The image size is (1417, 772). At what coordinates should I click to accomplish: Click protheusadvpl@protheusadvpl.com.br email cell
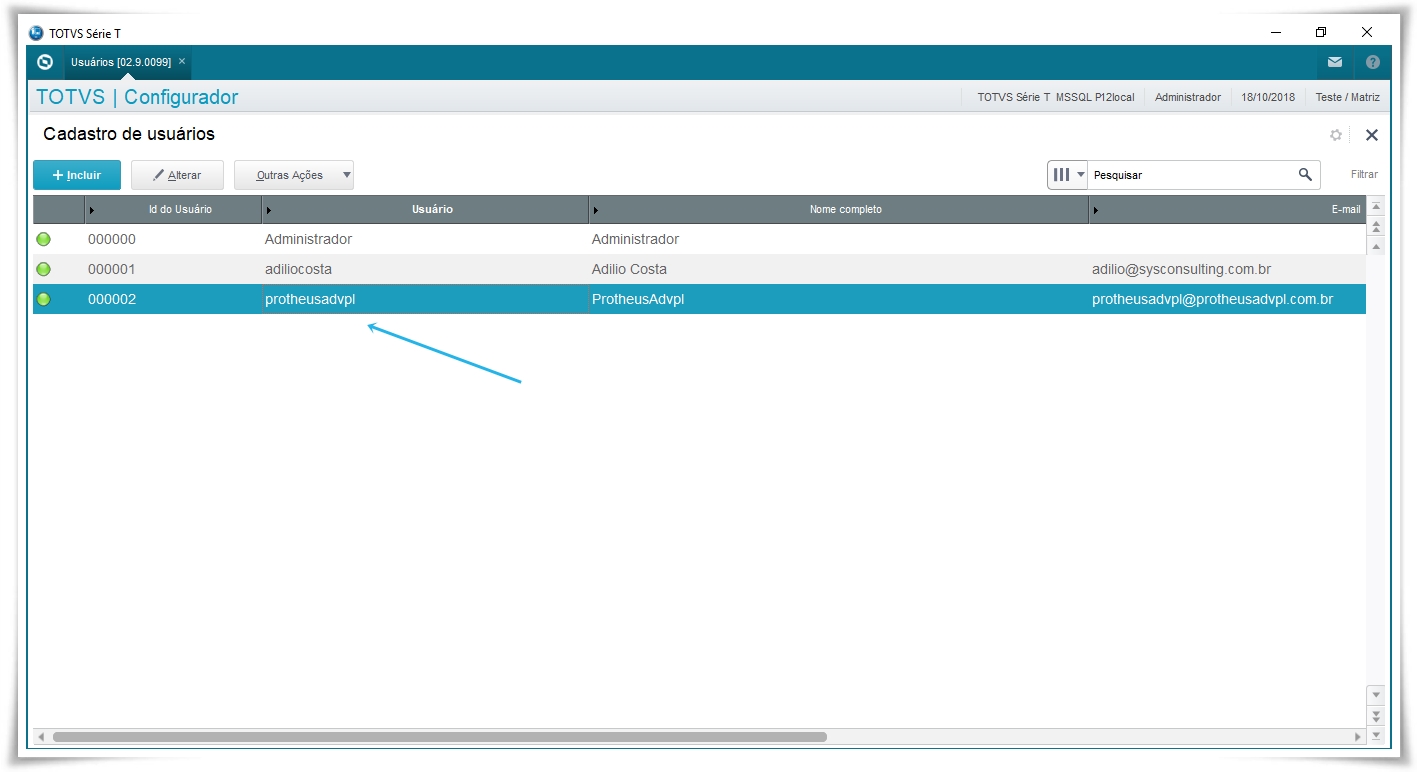1212,299
